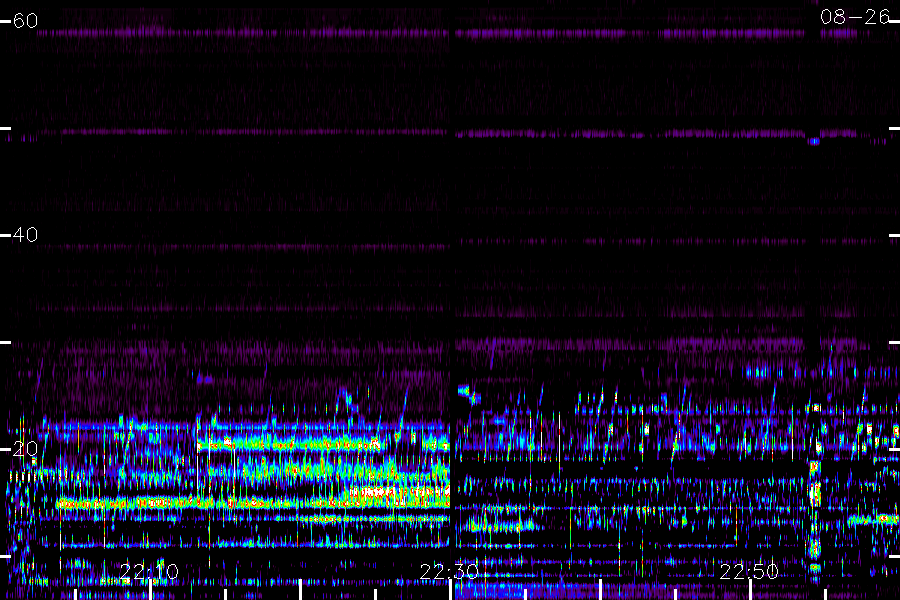
Task: Click the 20 frequency axis label
Action: click(25, 448)
